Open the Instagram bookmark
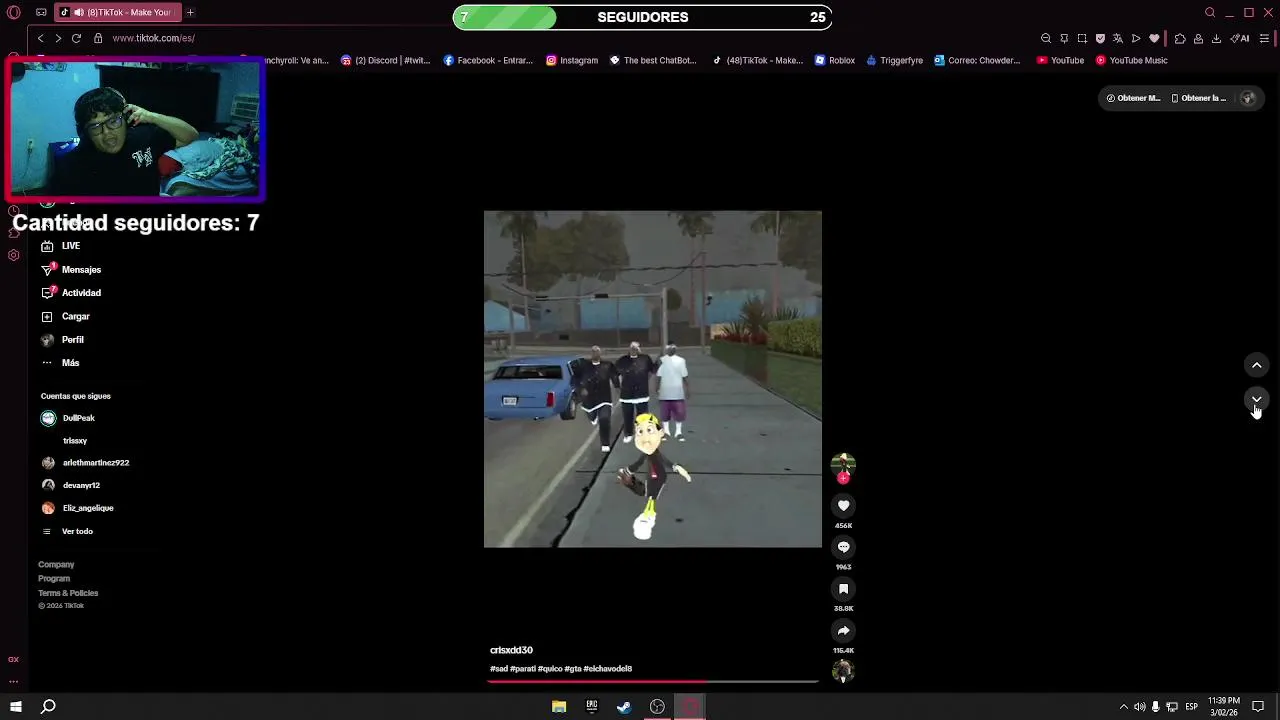The image size is (1280, 720). [572, 60]
